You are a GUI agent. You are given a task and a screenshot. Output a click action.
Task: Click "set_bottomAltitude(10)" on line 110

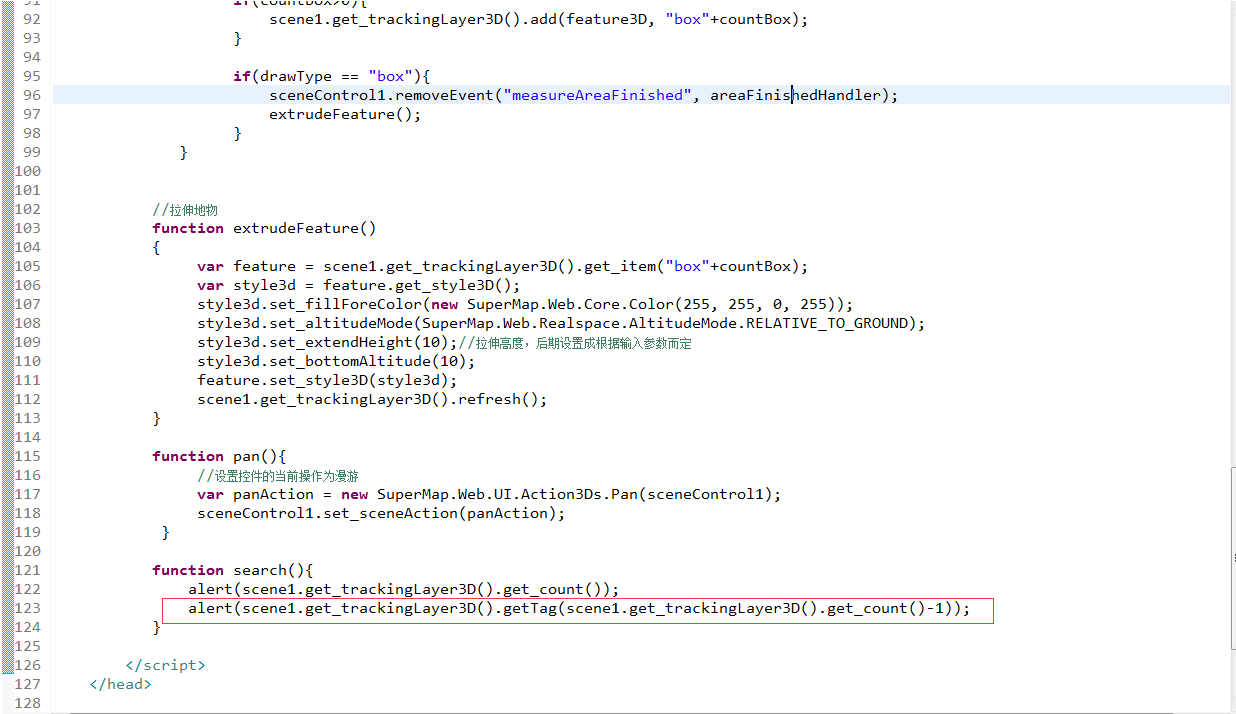coord(364,361)
